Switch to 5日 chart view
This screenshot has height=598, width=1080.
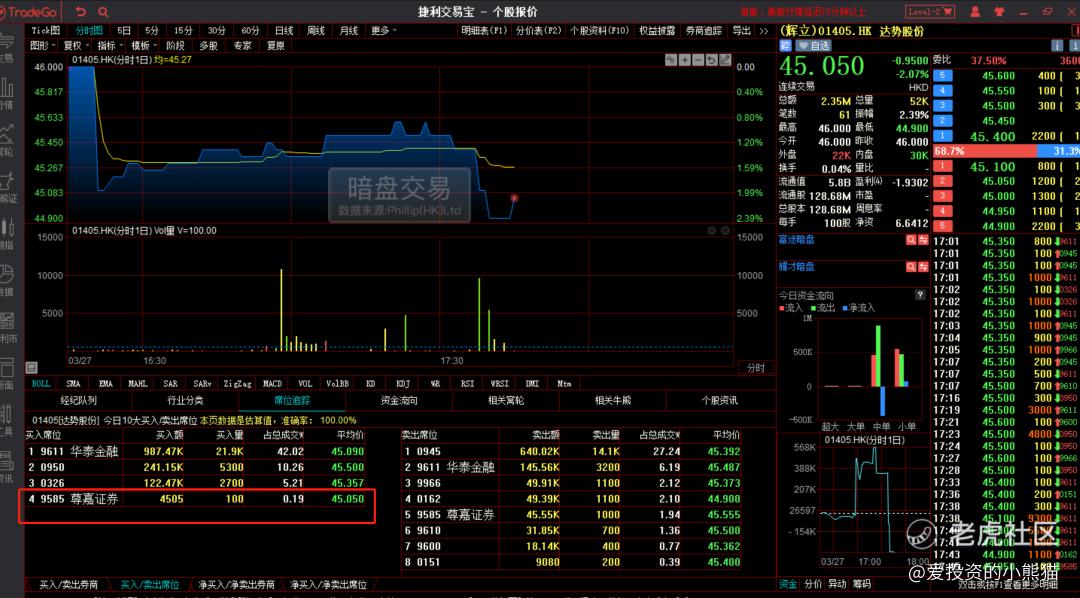124,30
